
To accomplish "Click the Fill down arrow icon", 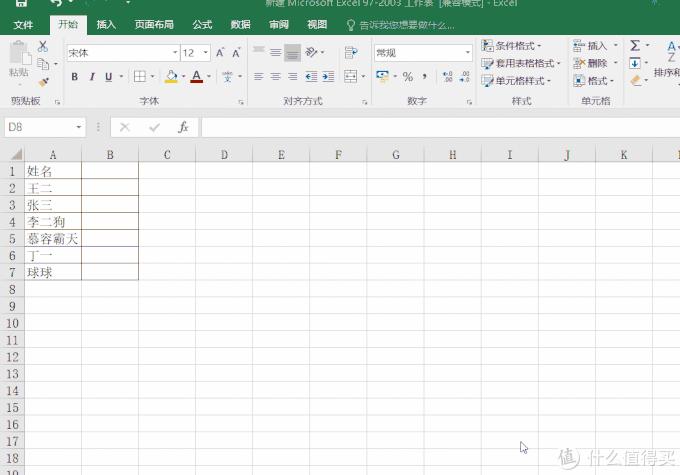I will pyautogui.click(x=635, y=63).
